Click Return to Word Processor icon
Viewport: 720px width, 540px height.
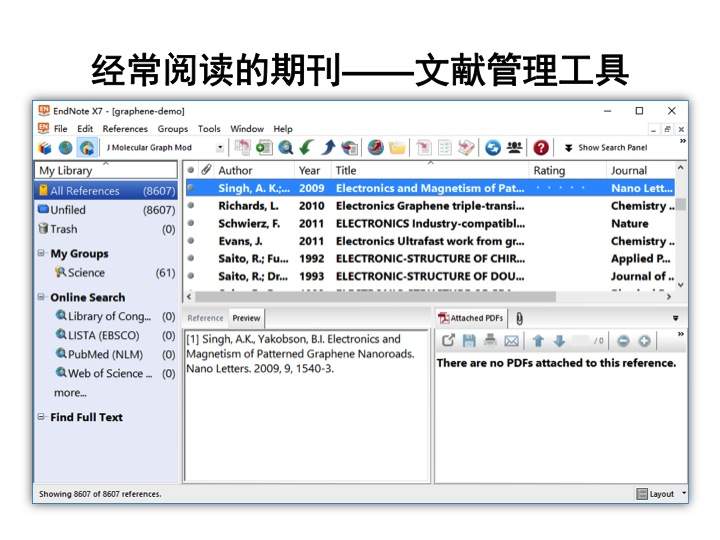click(x=466, y=147)
